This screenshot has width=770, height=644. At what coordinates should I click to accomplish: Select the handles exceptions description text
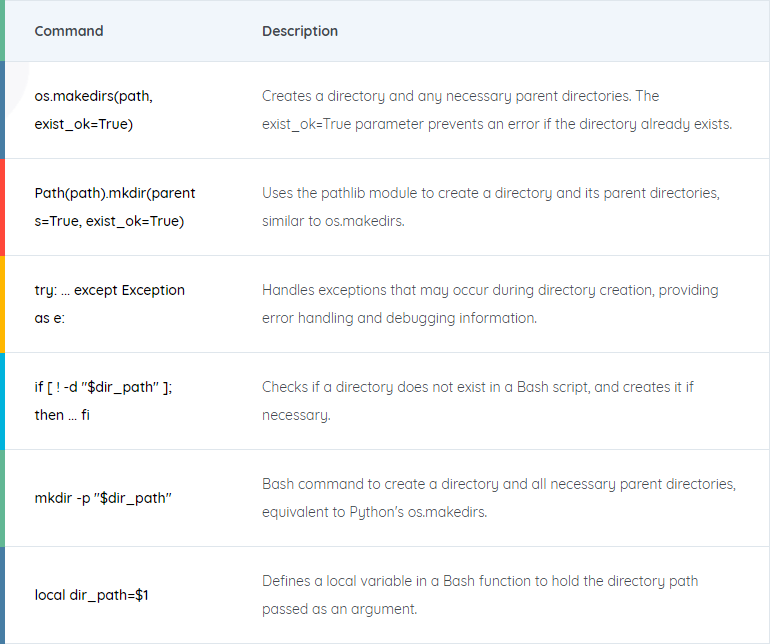490,304
